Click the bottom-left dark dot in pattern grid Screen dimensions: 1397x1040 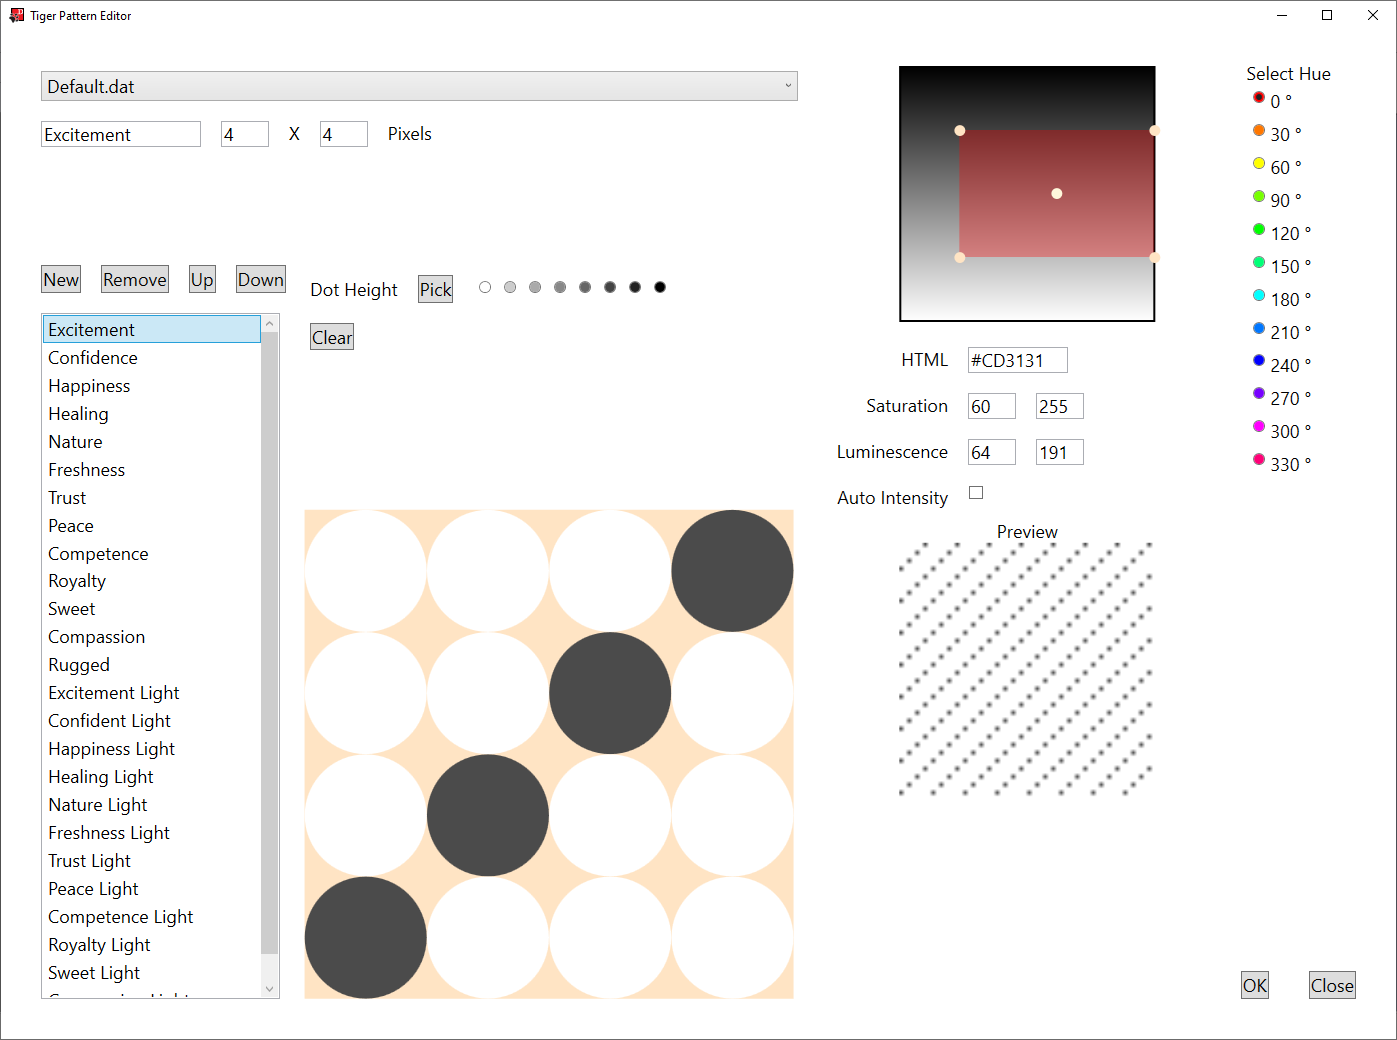tap(366, 937)
